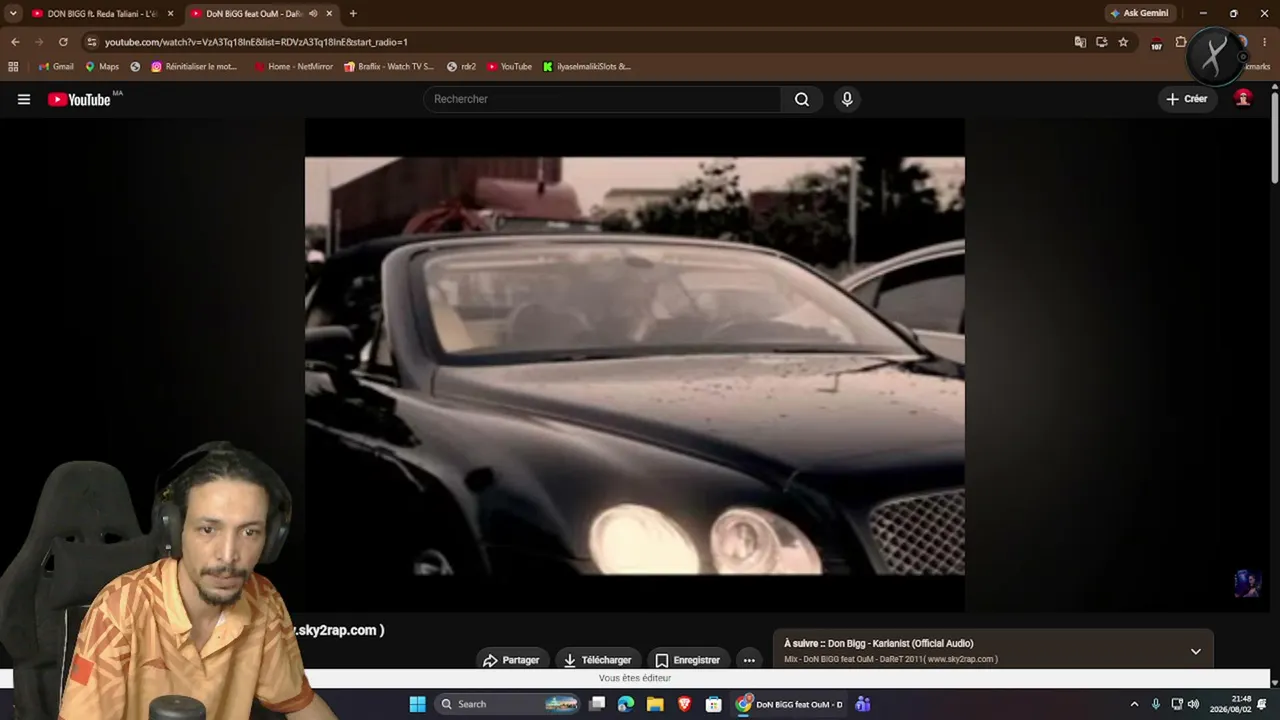Open more actions ellipsis below video

(x=749, y=660)
